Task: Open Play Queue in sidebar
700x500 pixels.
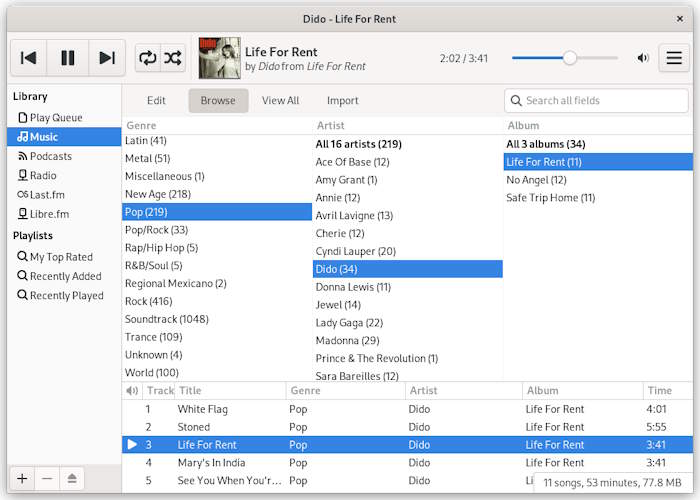Action: [64, 117]
